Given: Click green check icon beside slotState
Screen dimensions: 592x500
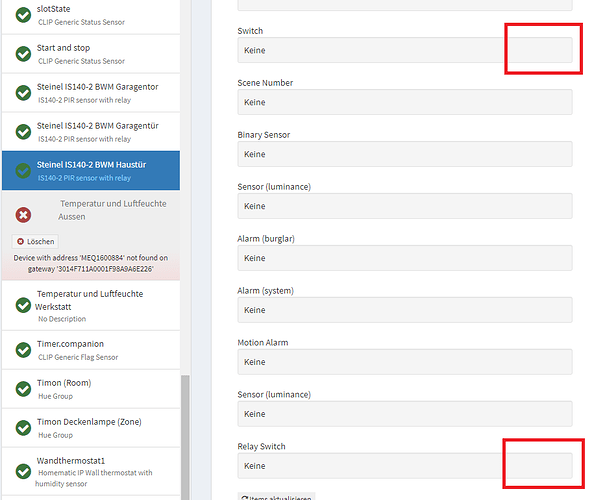Looking at the screenshot, I should pos(23,15).
